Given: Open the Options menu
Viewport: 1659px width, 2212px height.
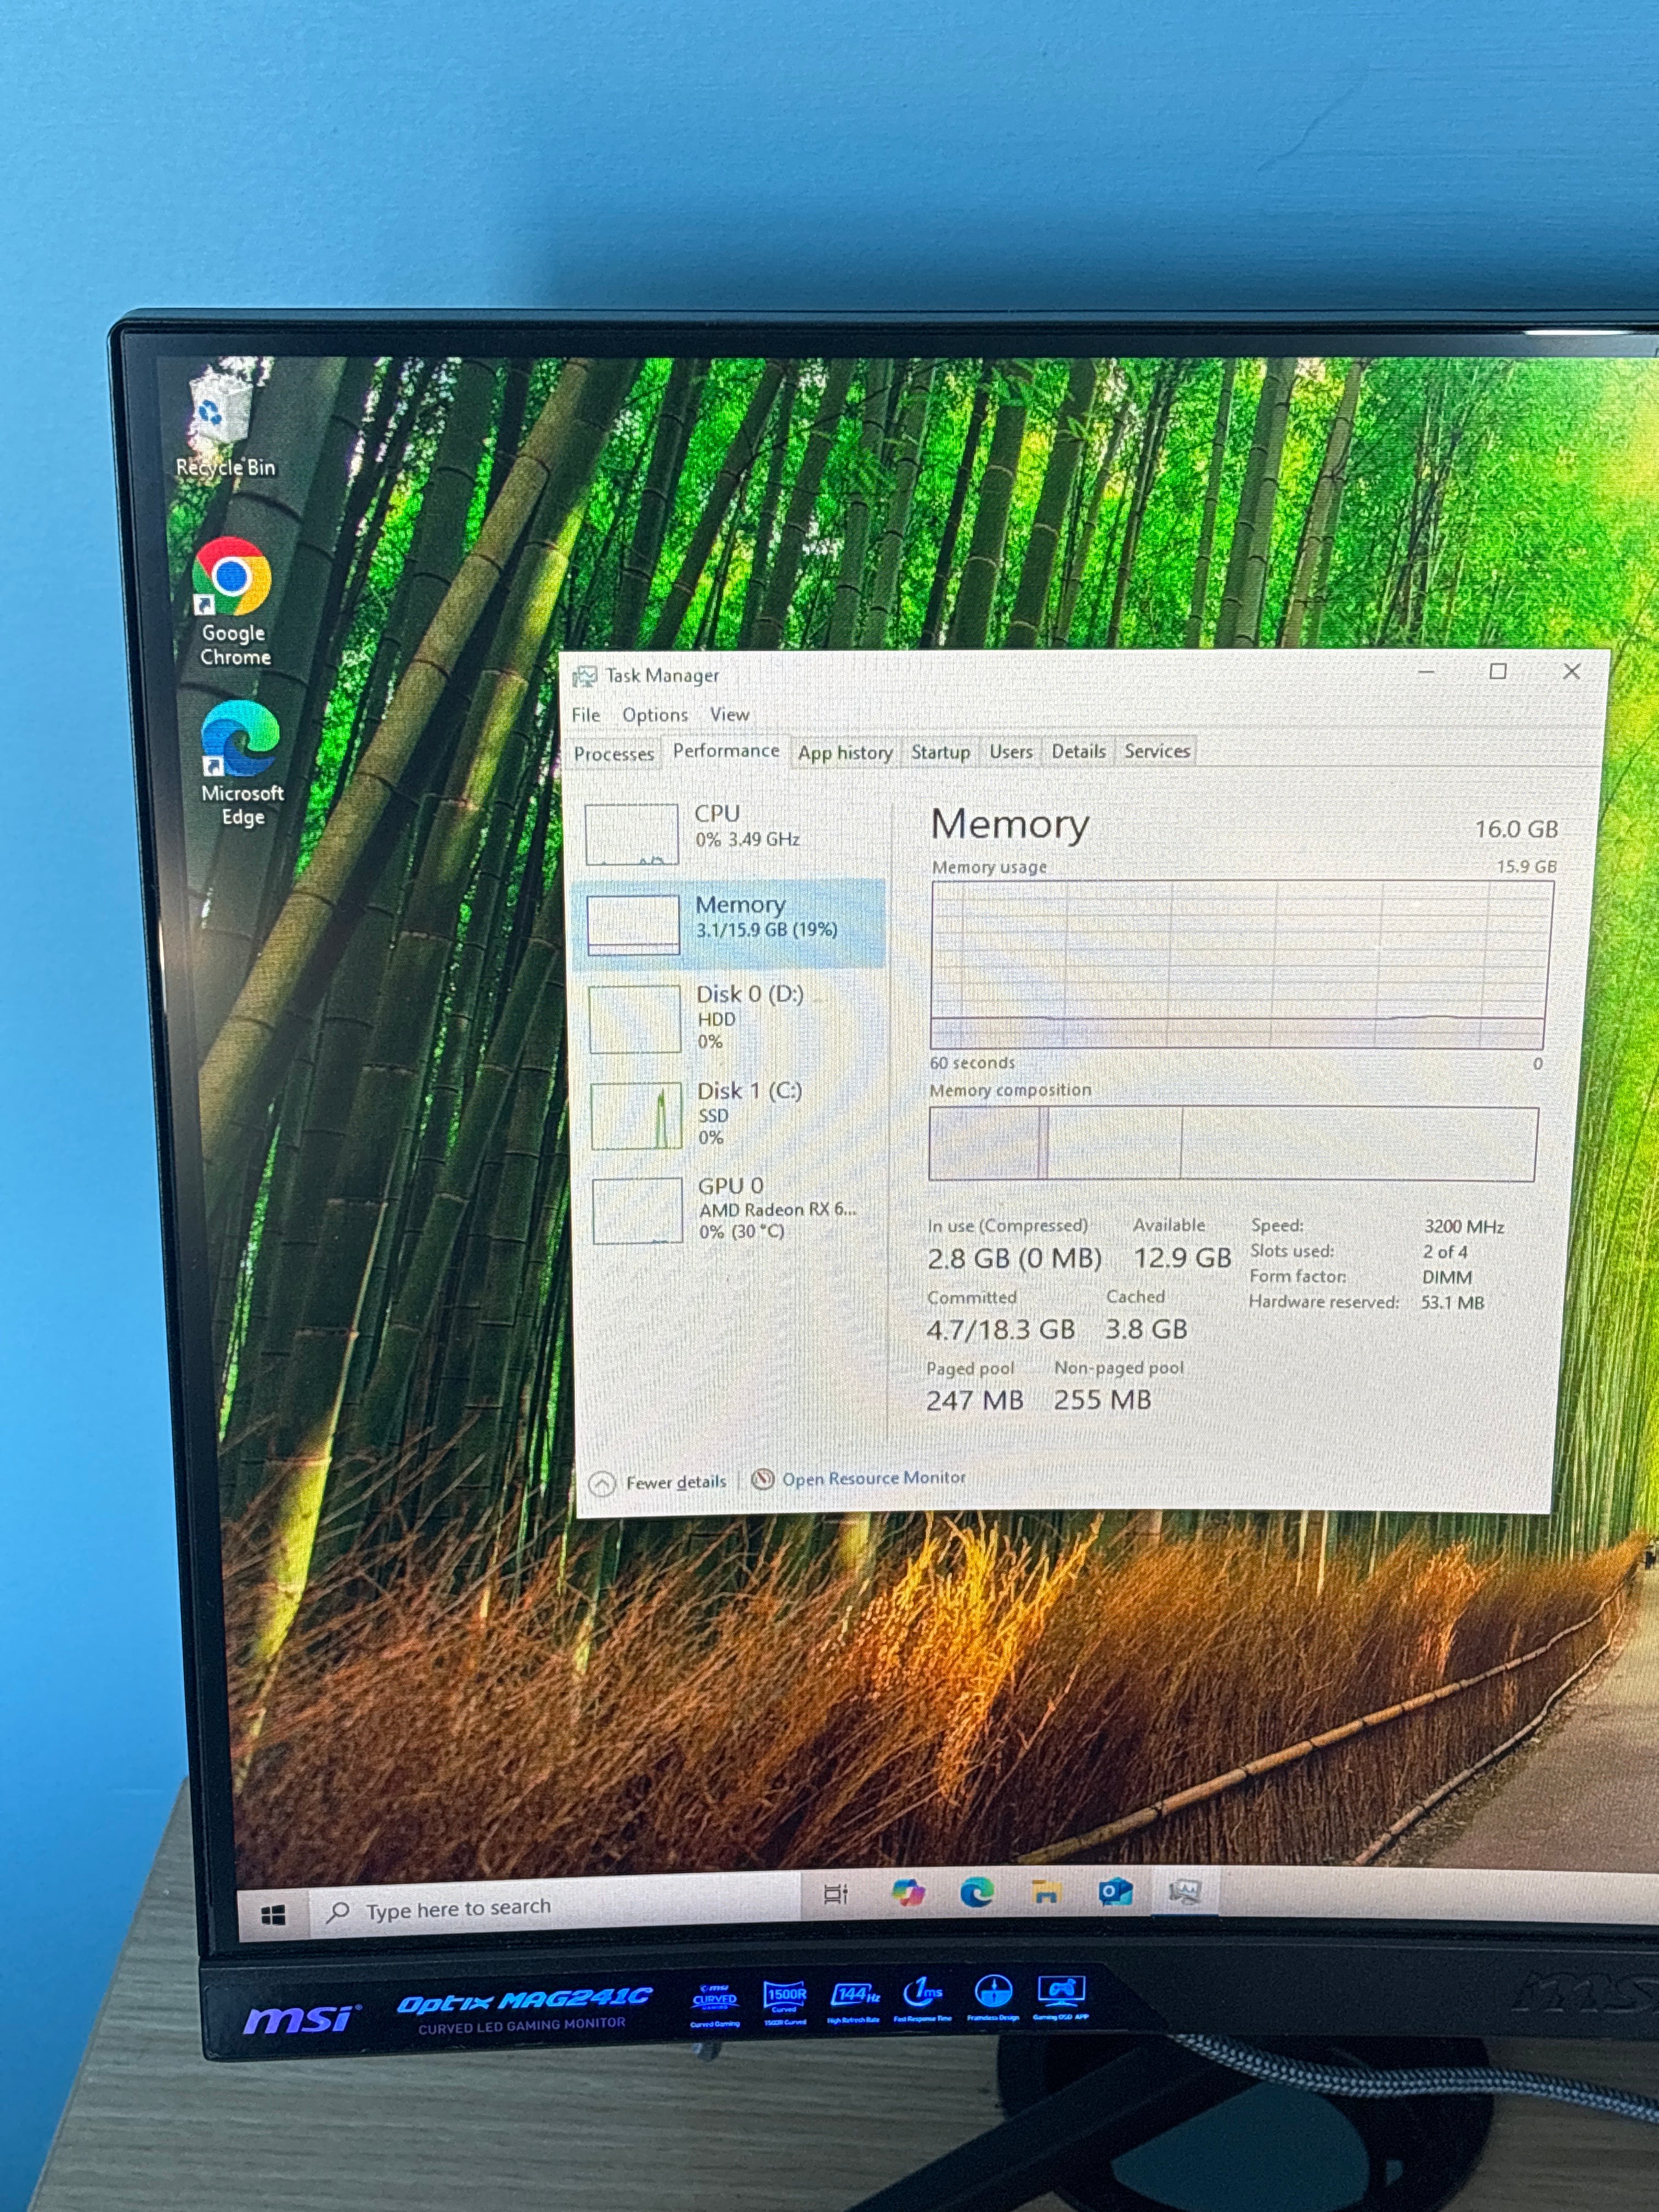Looking at the screenshot, I should (655, 715).
